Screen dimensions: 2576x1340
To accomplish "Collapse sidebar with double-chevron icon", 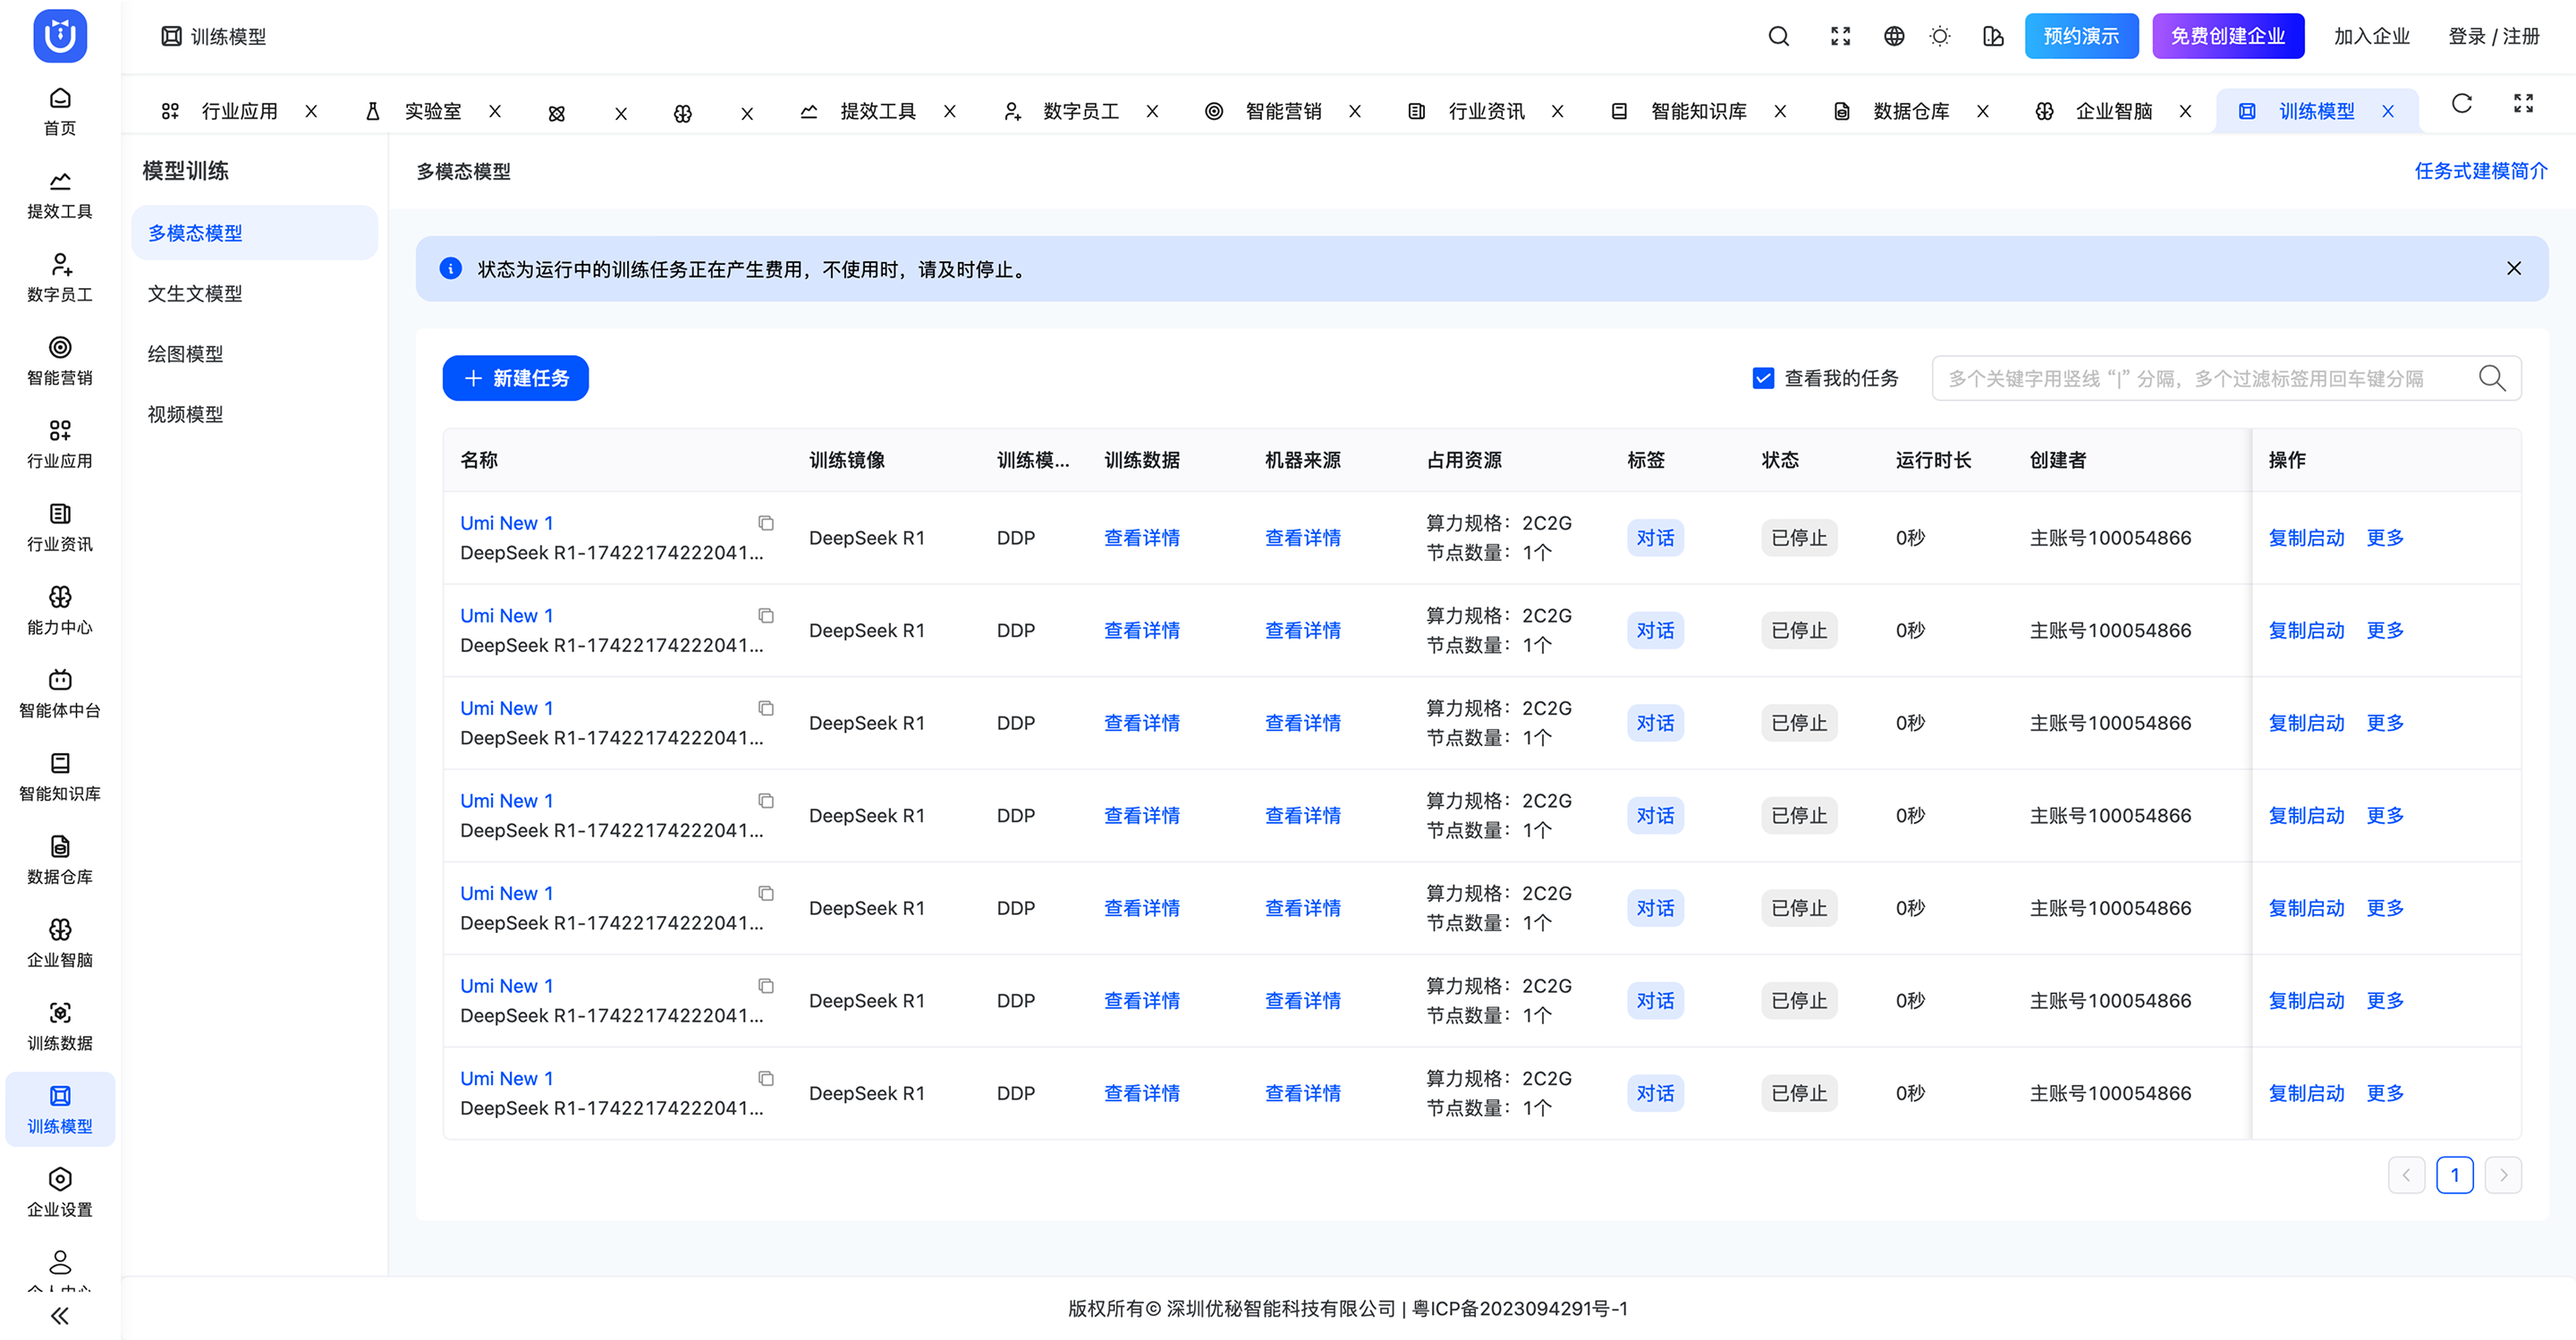I will coord(60,1315).
